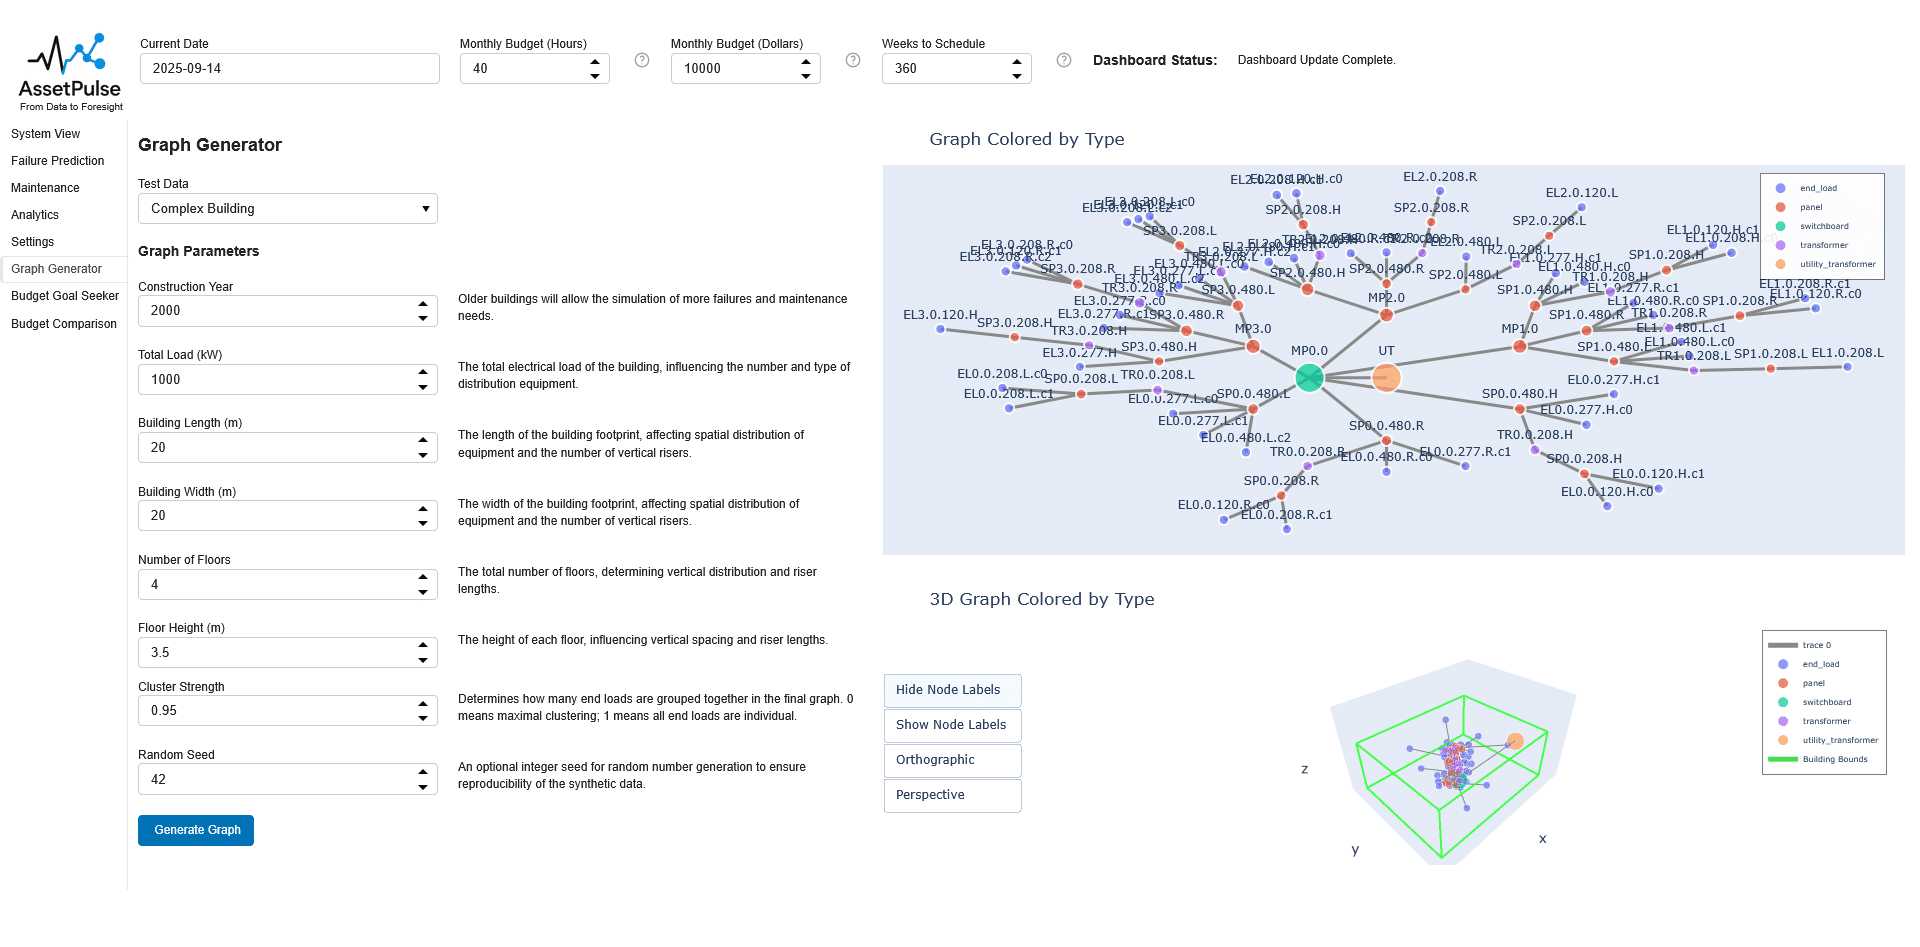Click the panel color marker in 3D legend

pos(1783,683)
